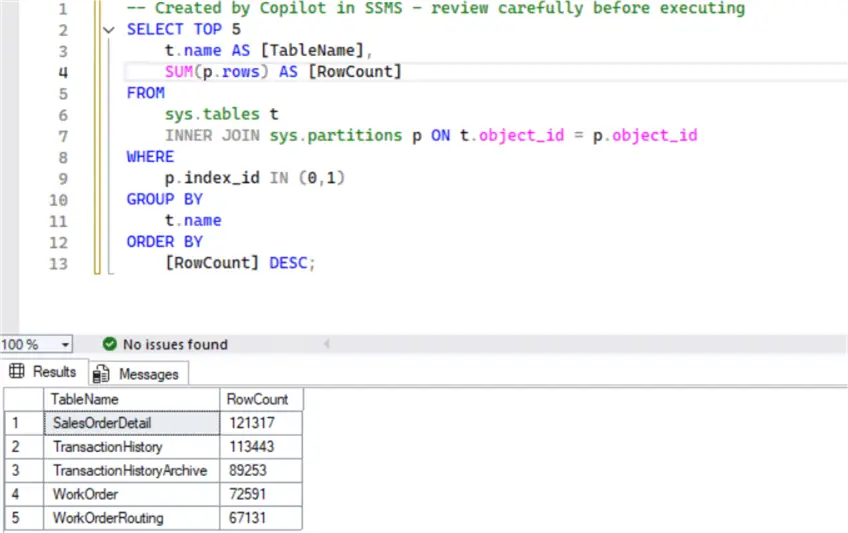Screen dimensions: 848x533
Task: Click the No issues found status text
Action: 175,344
